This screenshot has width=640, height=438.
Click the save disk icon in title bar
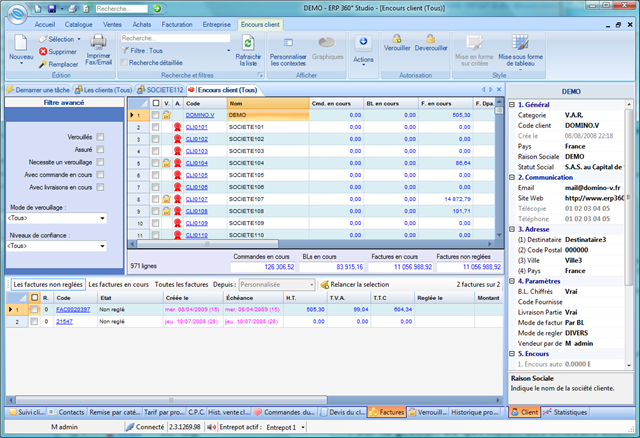51,9
